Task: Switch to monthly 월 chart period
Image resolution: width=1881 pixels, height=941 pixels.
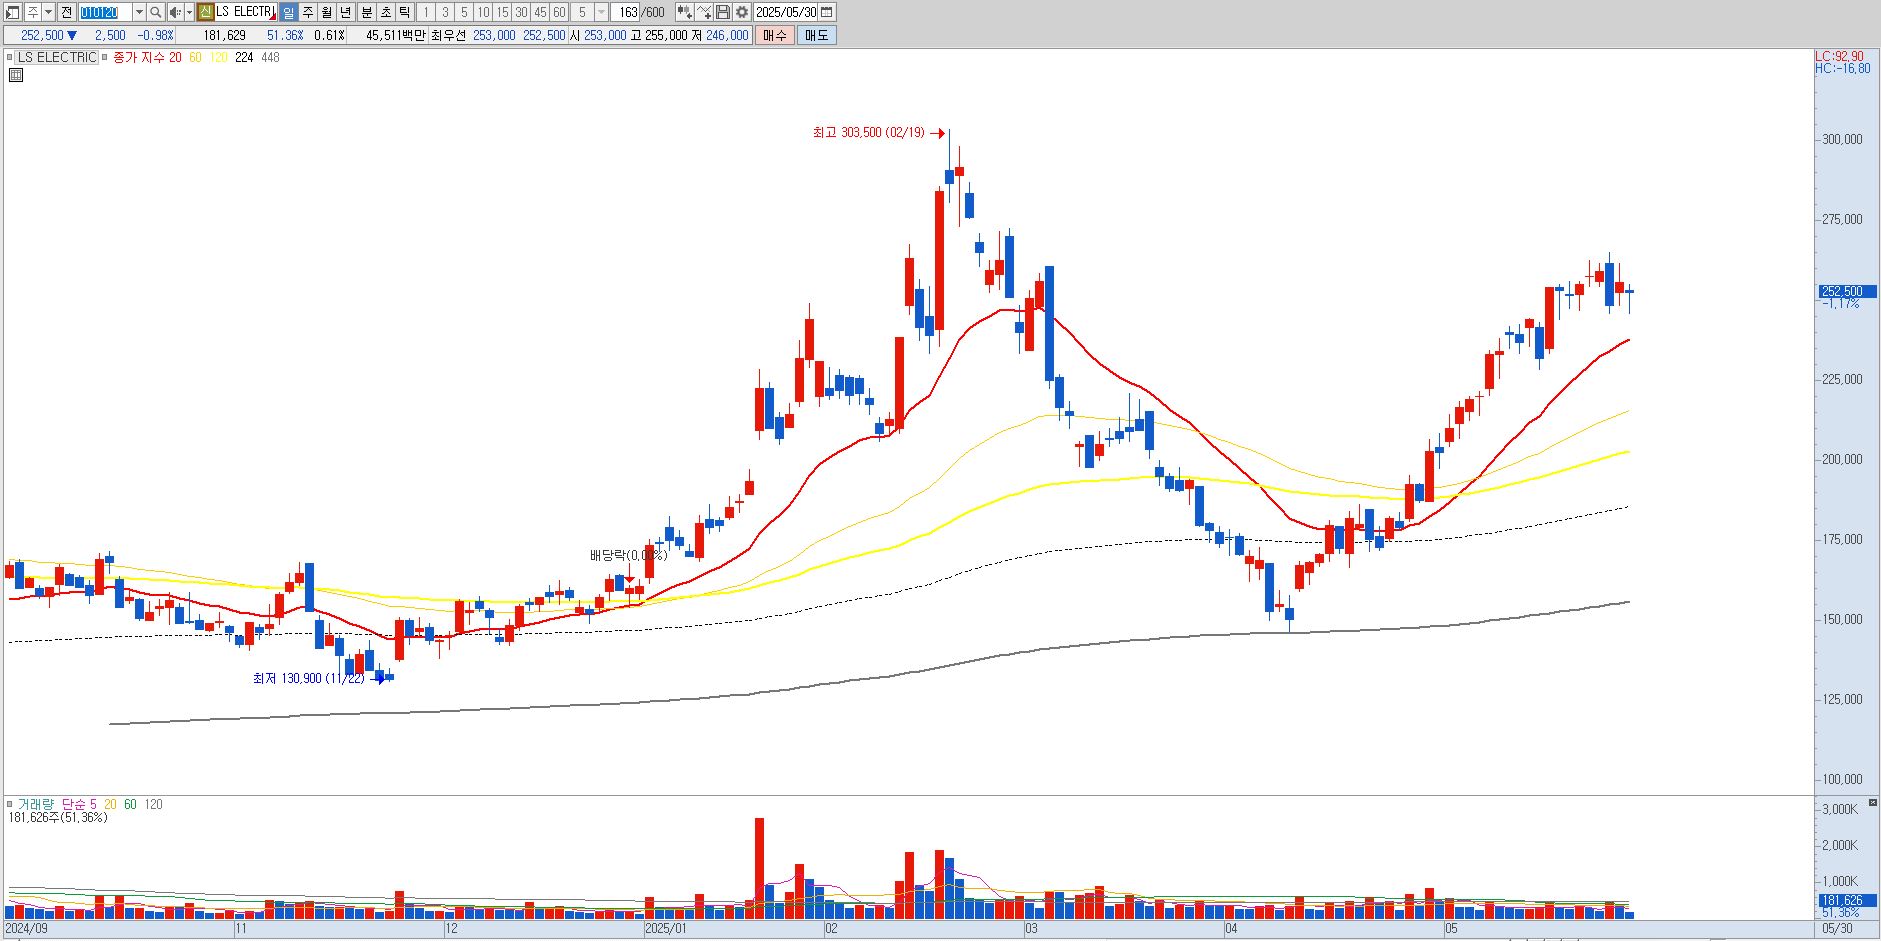Action: (326, 12)
